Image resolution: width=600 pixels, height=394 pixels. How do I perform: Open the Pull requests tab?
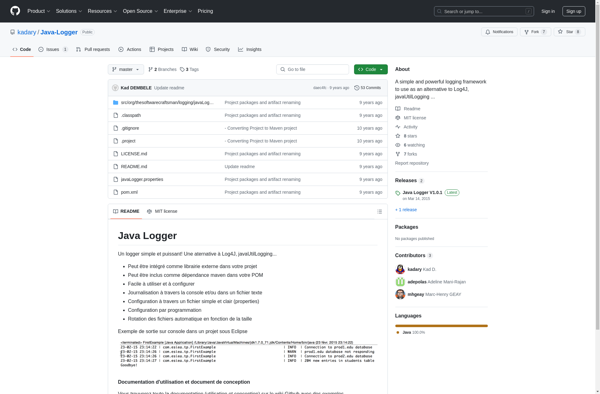pos(93,49)
